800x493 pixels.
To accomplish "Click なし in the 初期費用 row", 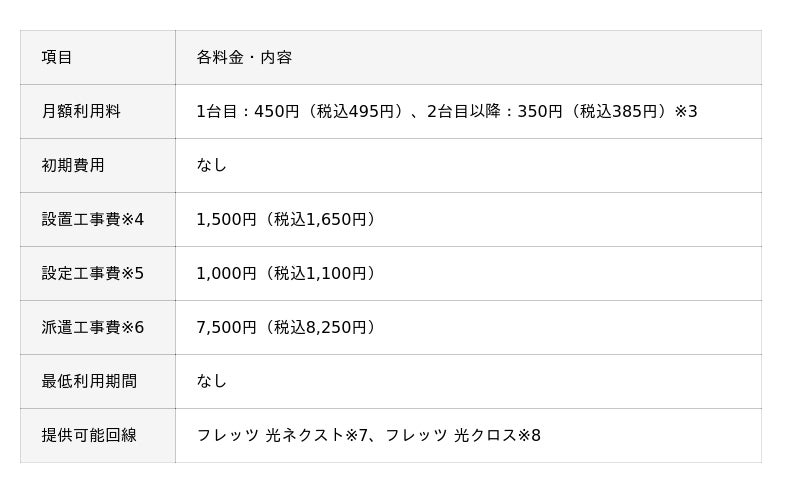I will click(x=212, y=166).
